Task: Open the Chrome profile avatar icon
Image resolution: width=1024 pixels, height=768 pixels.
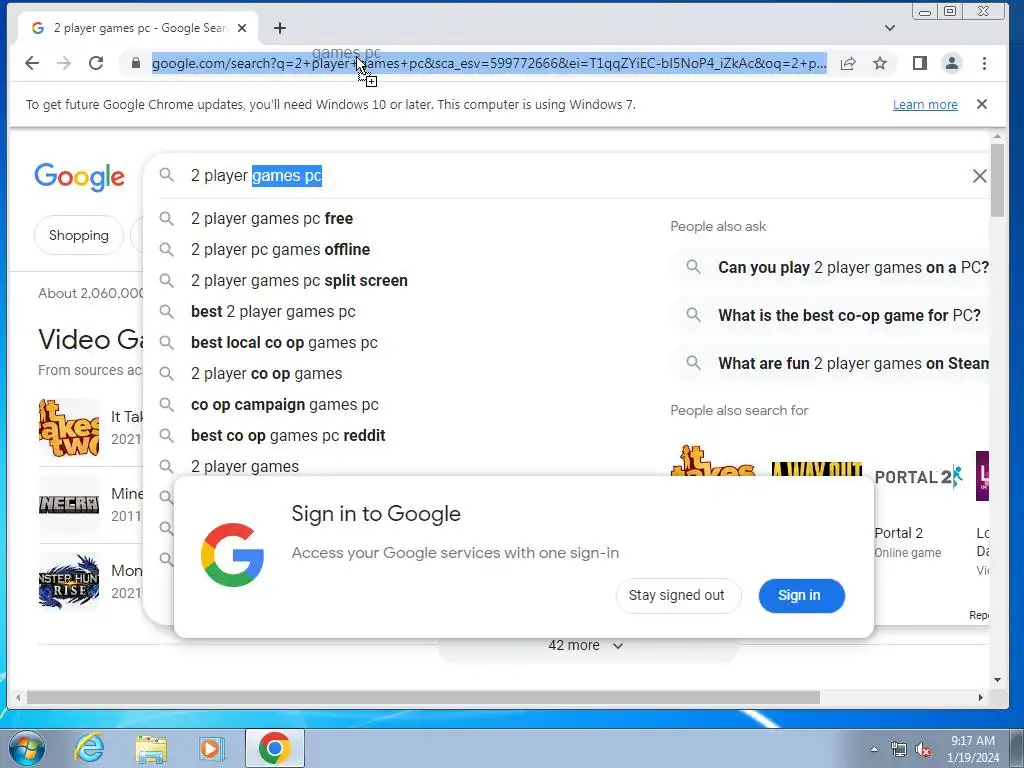Action: (x=952, y=63)
